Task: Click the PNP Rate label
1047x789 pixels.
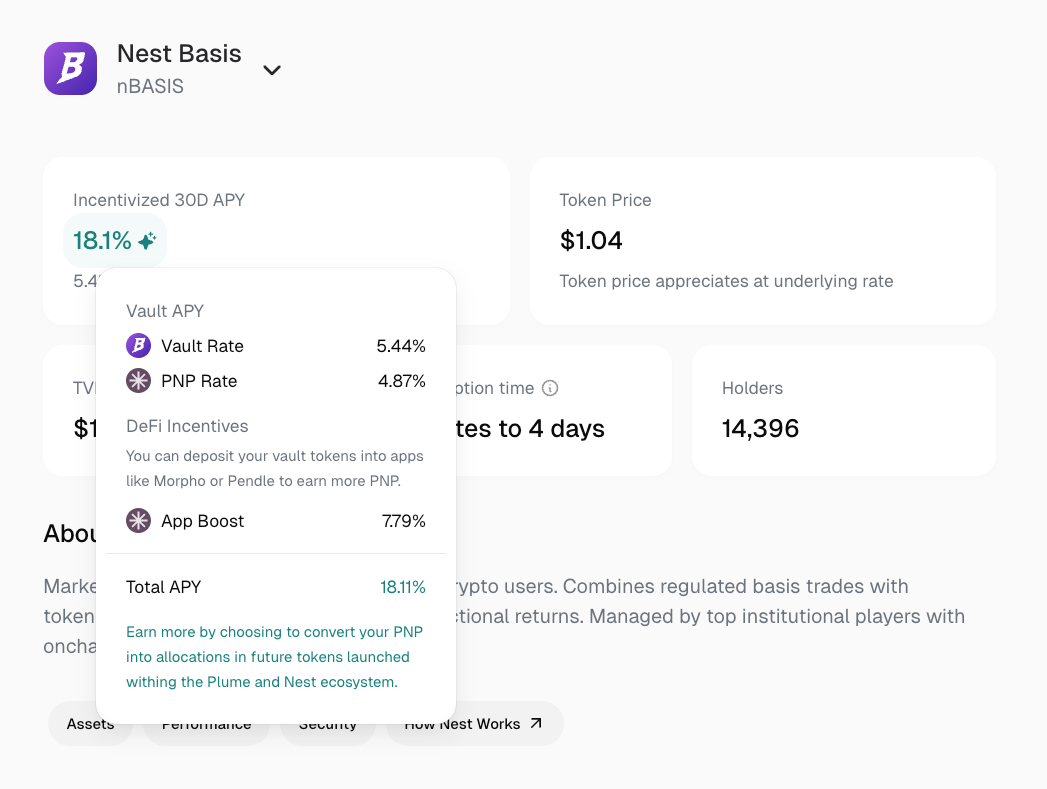Action: click(x=199, y=381)
